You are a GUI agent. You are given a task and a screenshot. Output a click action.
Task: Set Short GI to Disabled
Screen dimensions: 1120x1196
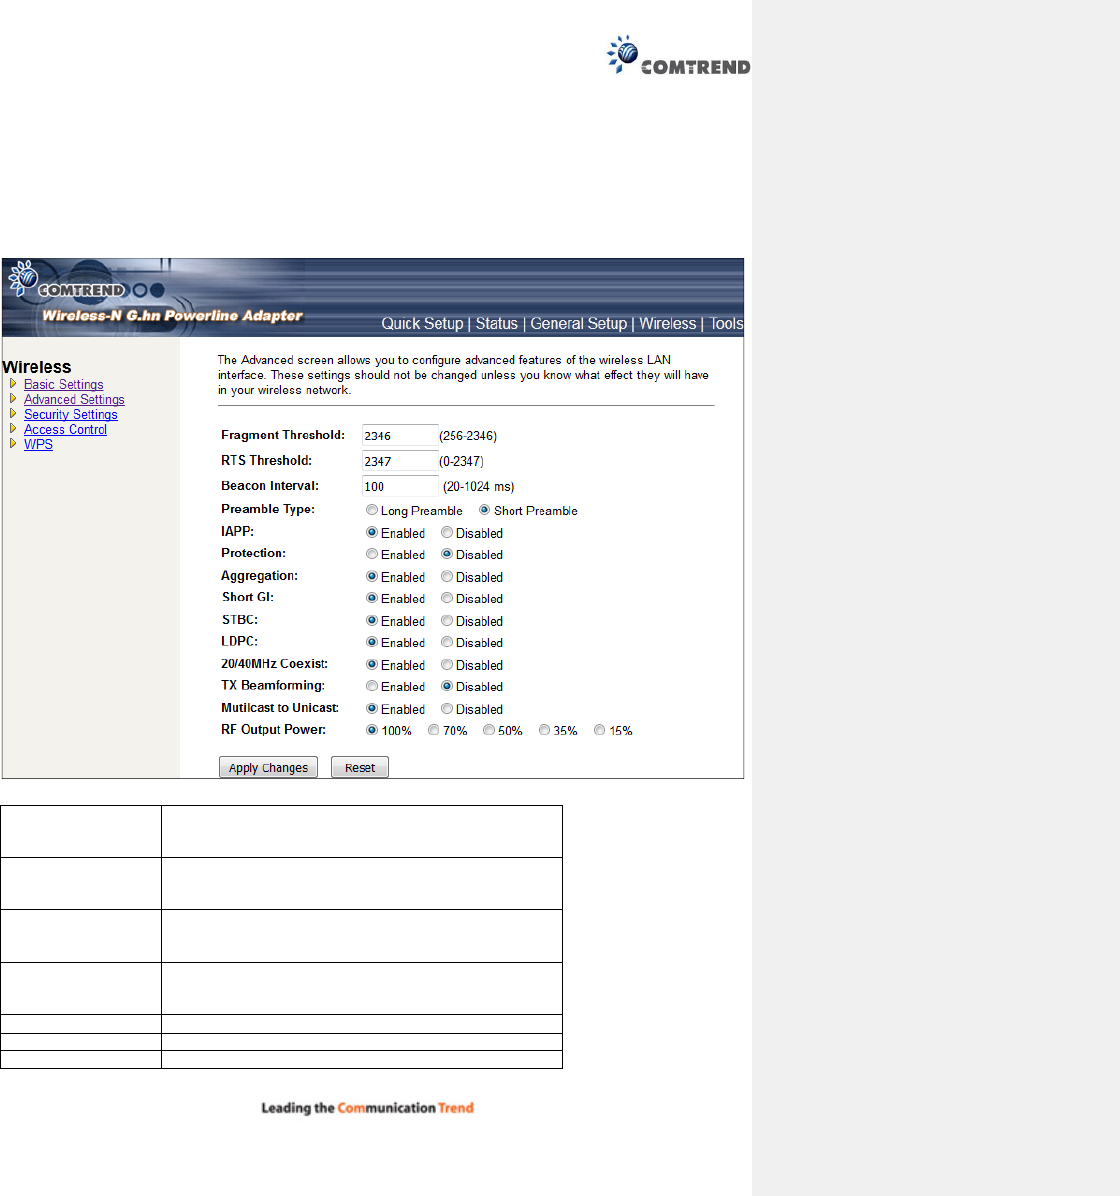[x=447, y=598]
